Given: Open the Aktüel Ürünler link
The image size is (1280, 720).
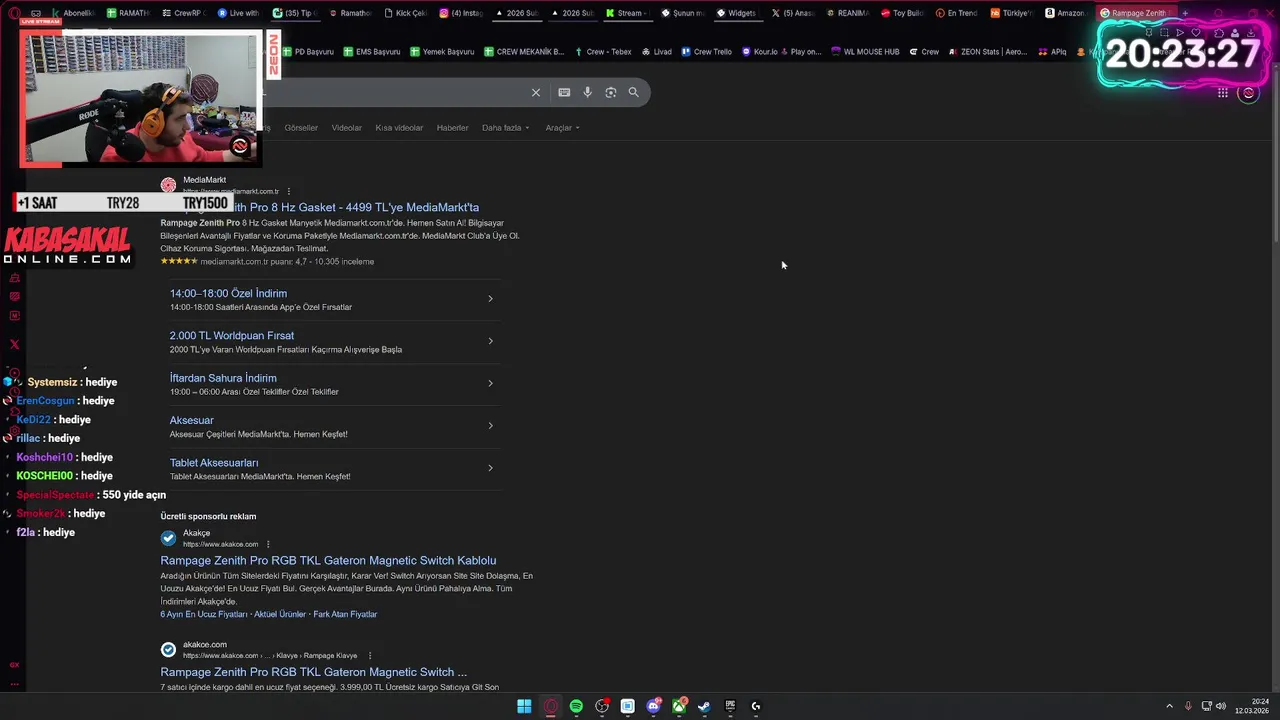Looking at the screenshot, I should [280, 614].
